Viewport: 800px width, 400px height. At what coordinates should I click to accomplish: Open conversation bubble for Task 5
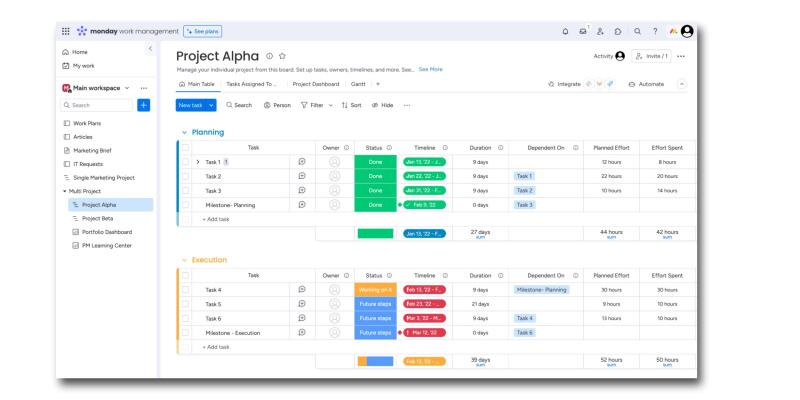pos(302,304)
